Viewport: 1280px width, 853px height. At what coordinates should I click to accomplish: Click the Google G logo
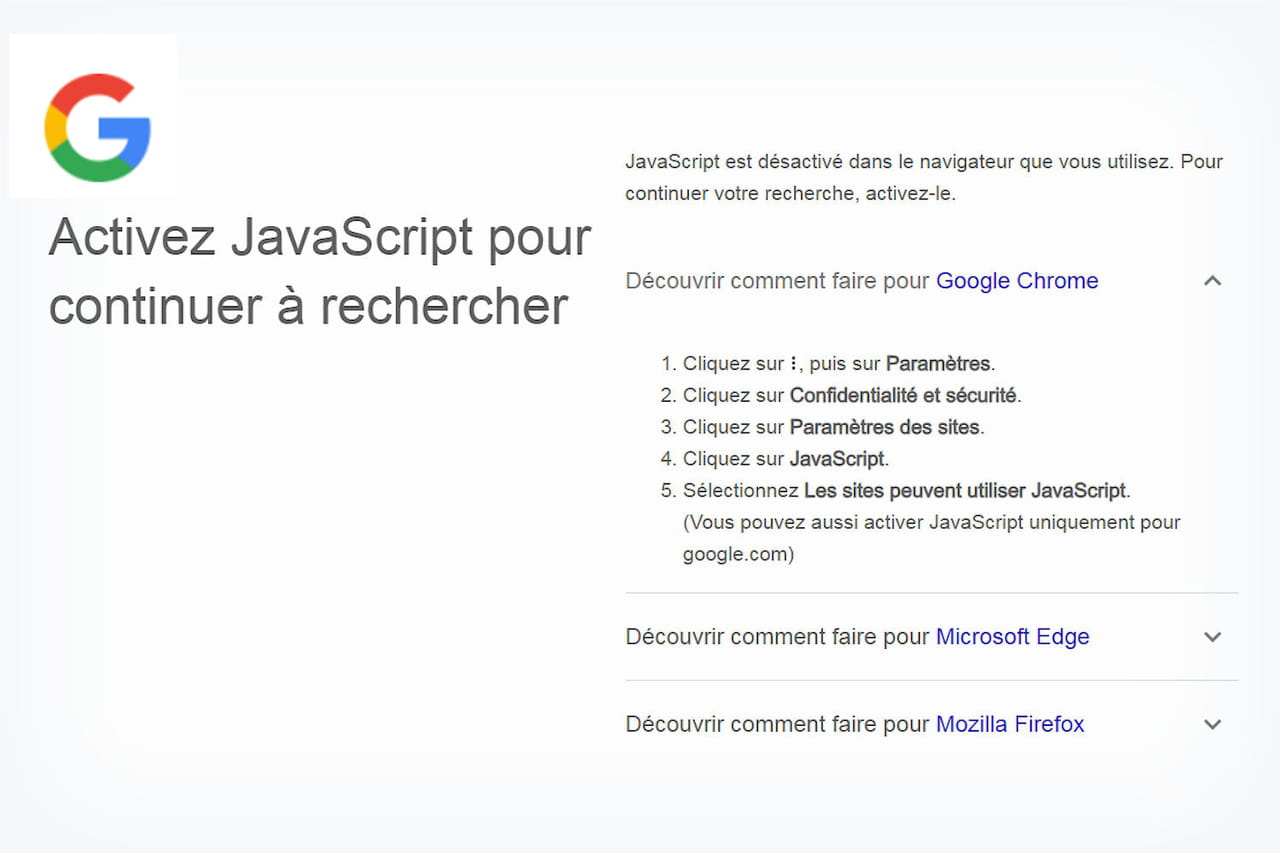point(98,127)
